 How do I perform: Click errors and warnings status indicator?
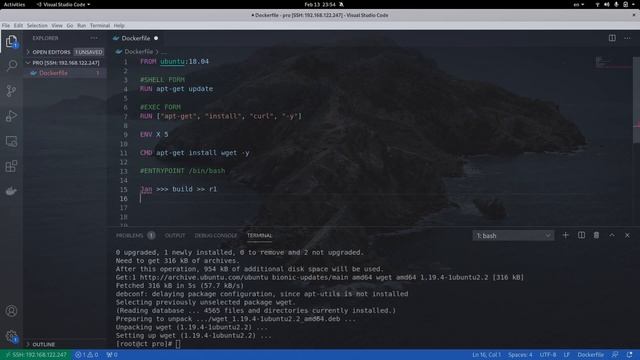(x=87, y=355)
